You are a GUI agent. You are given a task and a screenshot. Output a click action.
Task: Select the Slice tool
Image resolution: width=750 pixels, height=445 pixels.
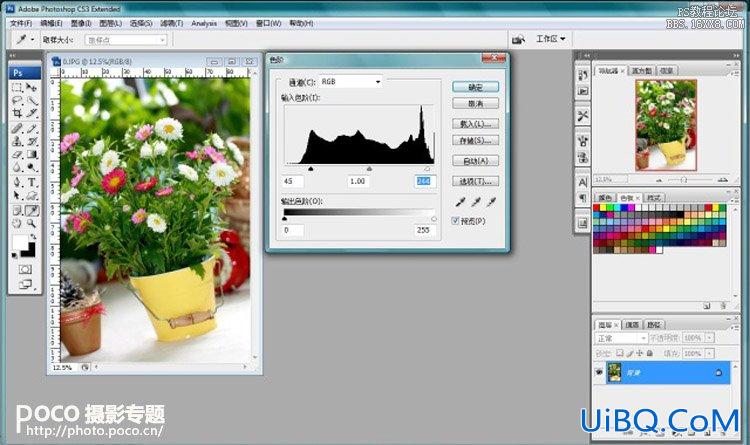tap(32, 113)
